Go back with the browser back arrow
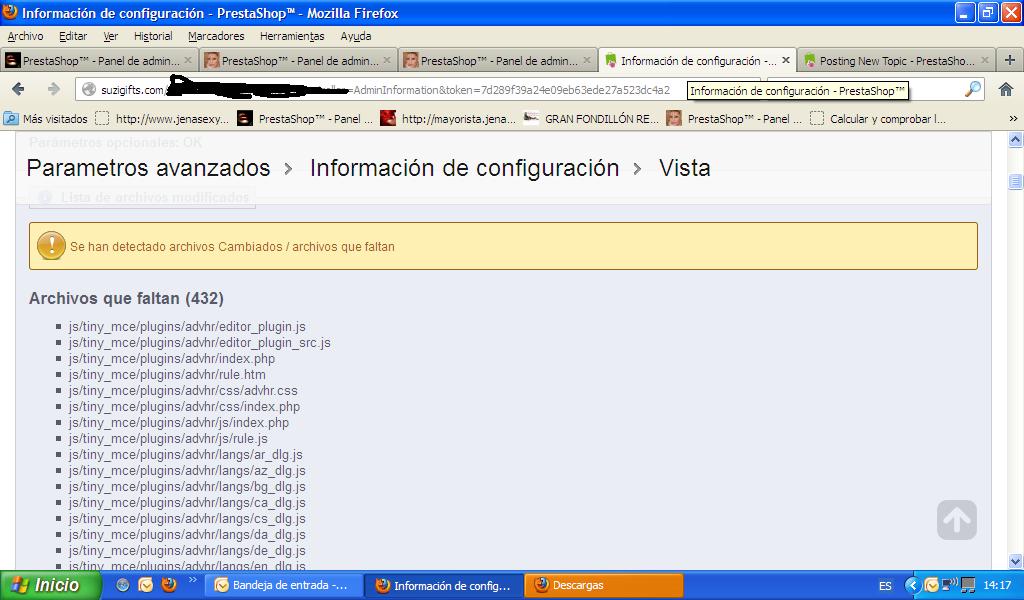1024x600 pixels. (x=18, y=89)
